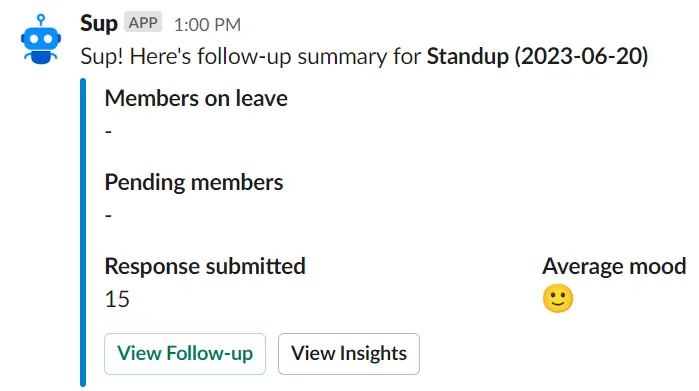699x391 pixels.
Task: Click the Sup robot avatar icon
Action: (41, 39)
